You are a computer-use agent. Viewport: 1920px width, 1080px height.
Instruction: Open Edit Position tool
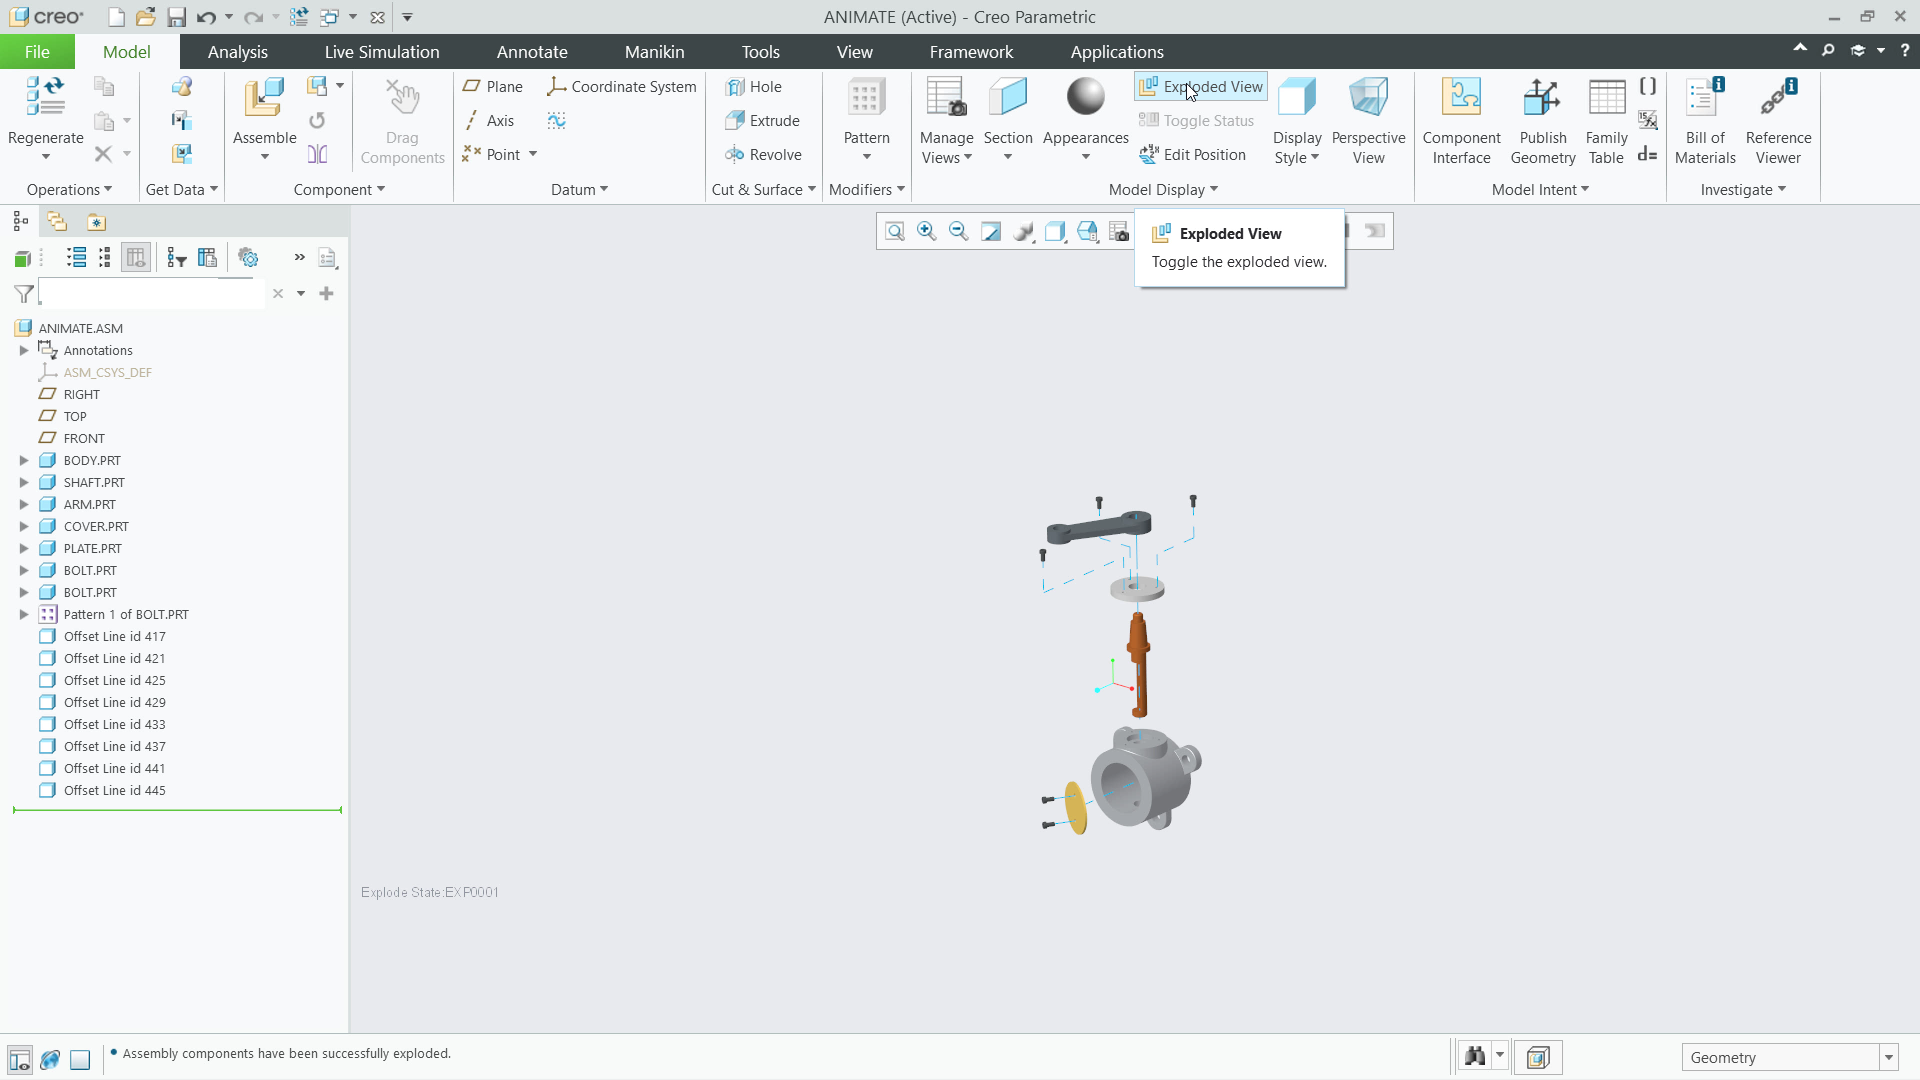tap(1193, 155)
